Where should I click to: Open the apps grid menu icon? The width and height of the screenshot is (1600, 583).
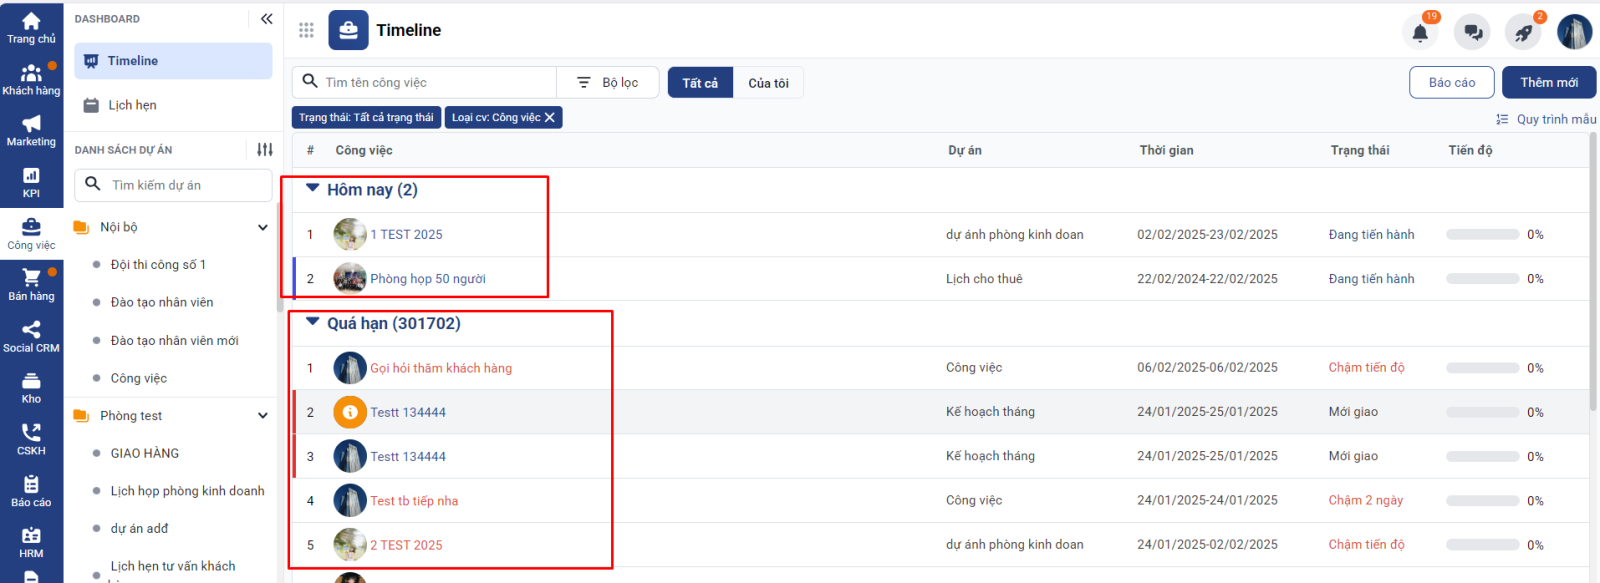coord(306,30)
